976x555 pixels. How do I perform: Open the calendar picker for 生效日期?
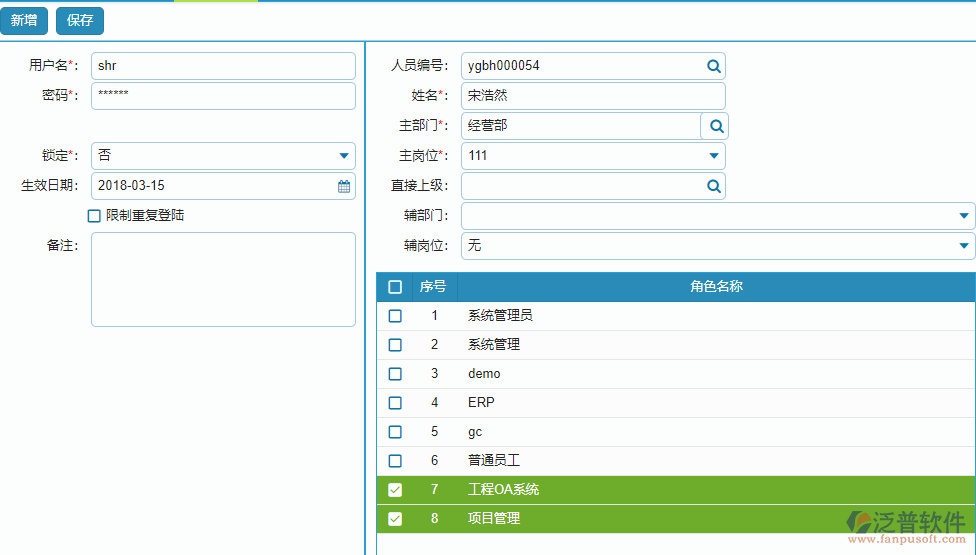point(344,186)
